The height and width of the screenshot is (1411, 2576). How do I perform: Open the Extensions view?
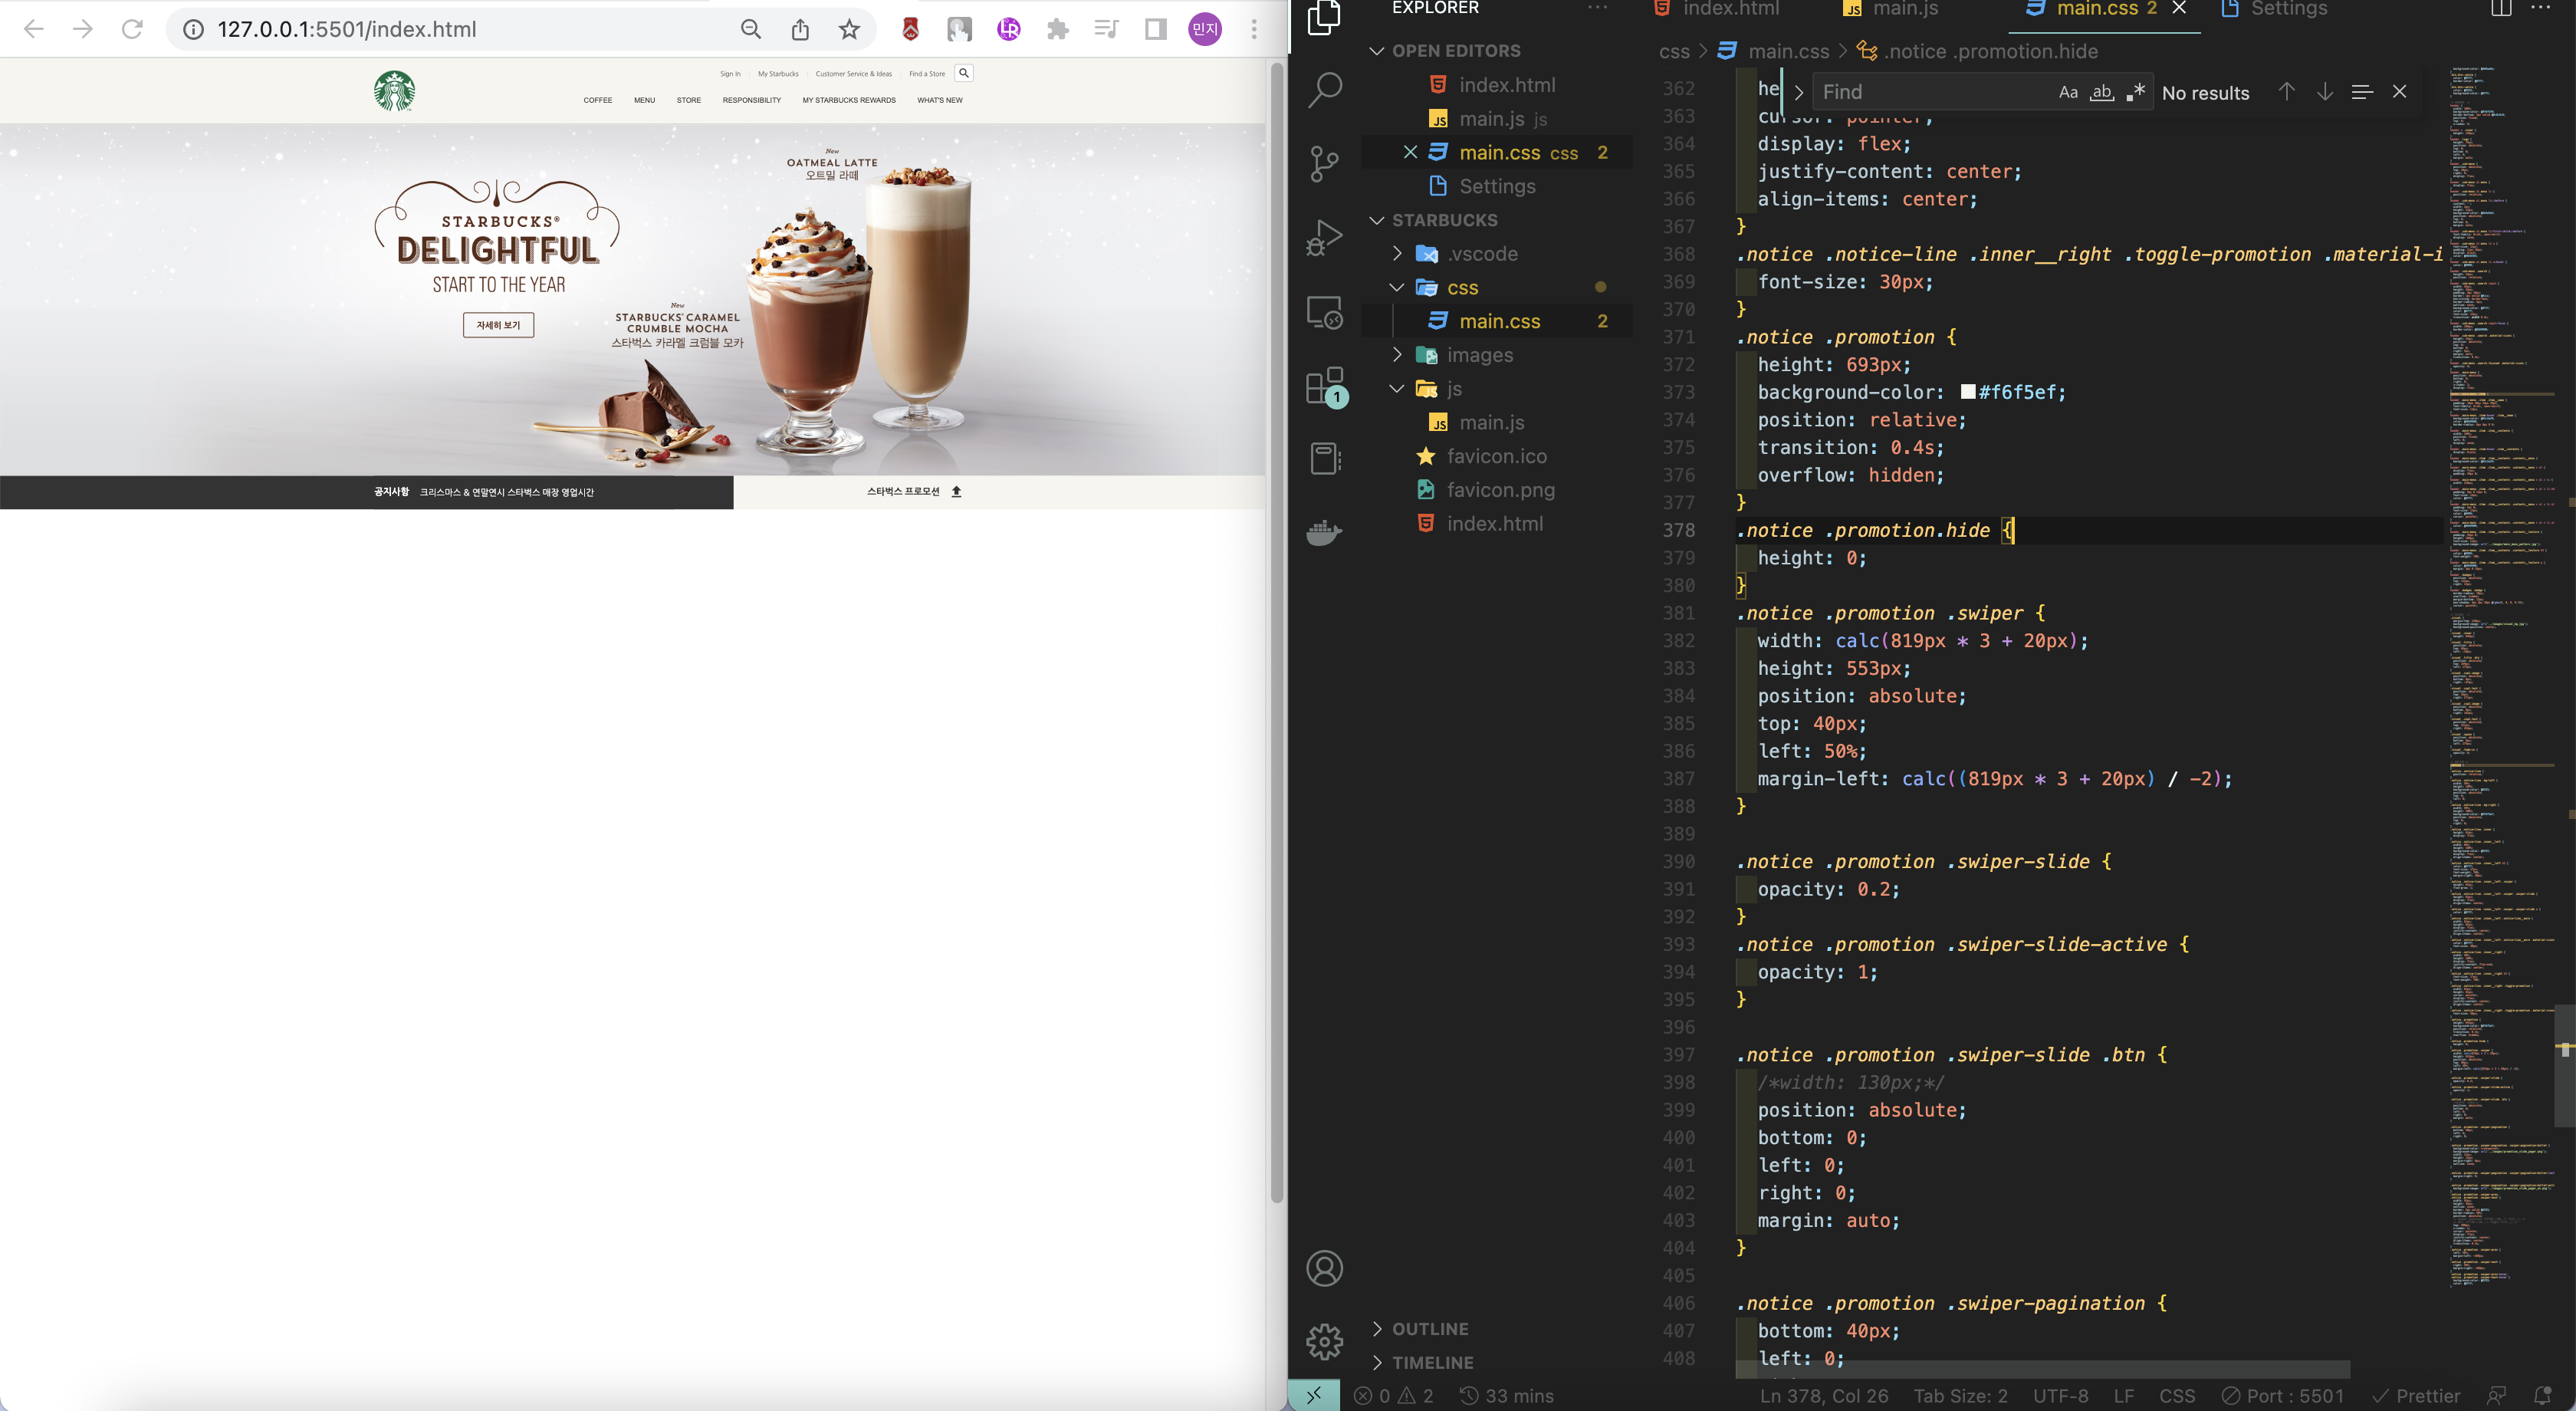[x=1324, y=386]
